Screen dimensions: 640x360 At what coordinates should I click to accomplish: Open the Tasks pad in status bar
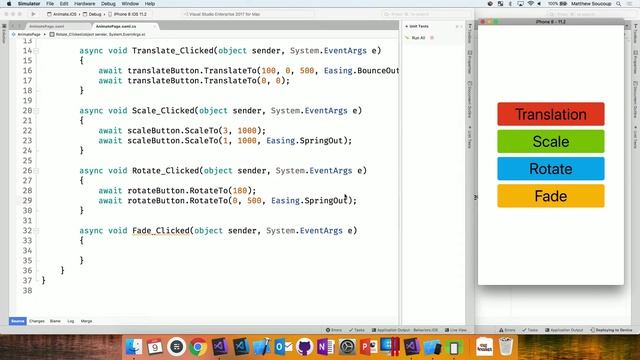[x=357, y=330]
